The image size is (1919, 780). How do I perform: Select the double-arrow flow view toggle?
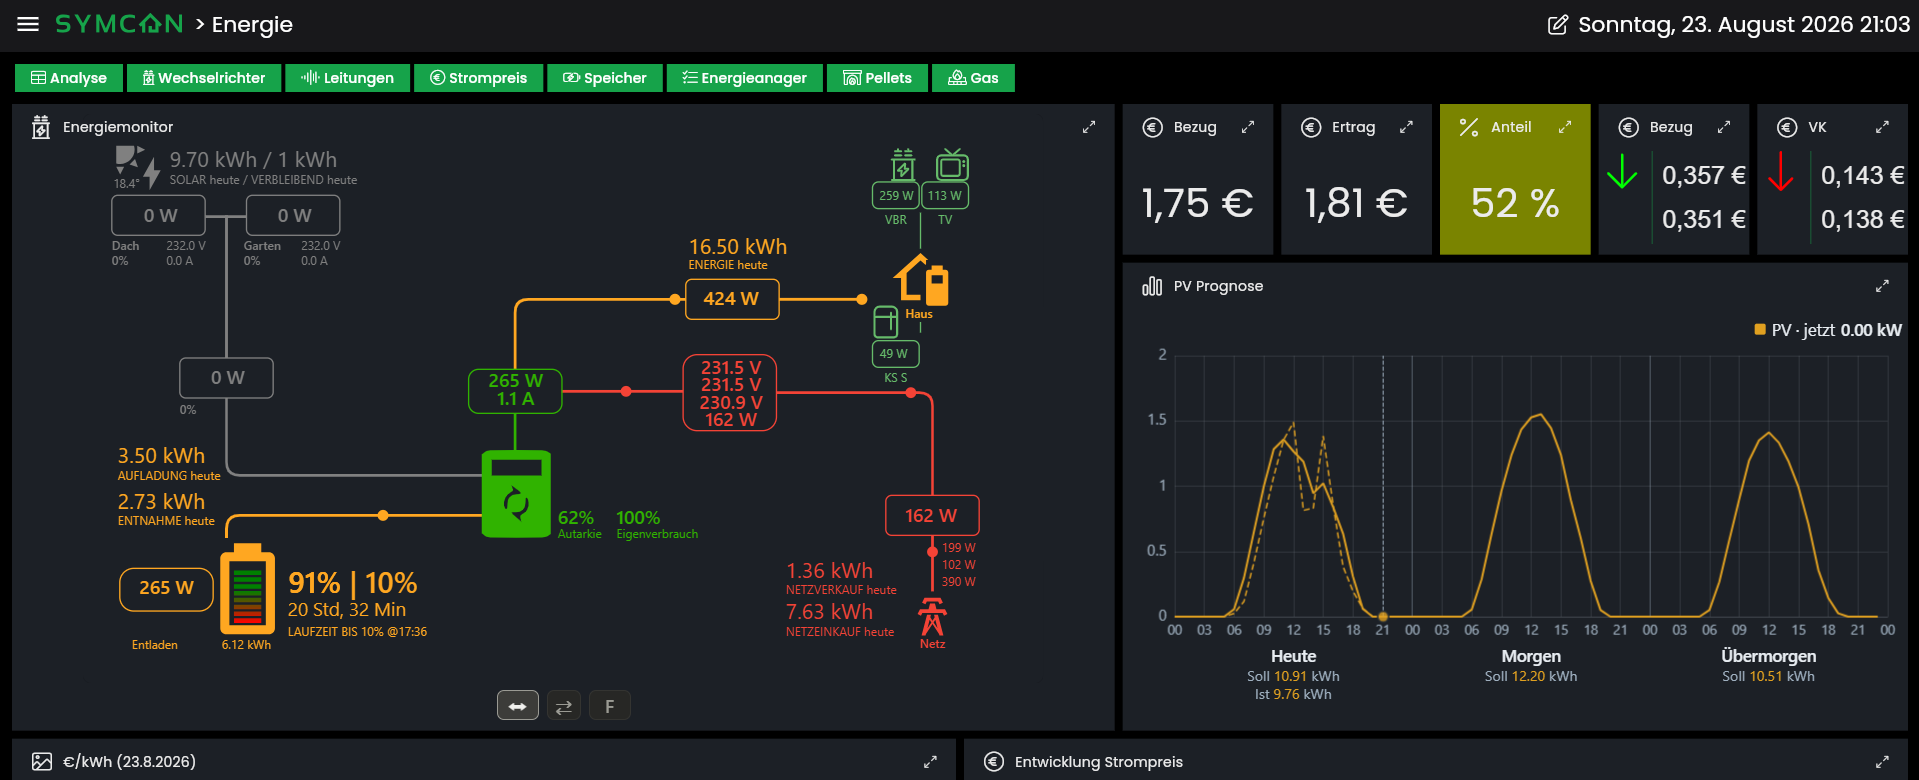click(518, 706)
